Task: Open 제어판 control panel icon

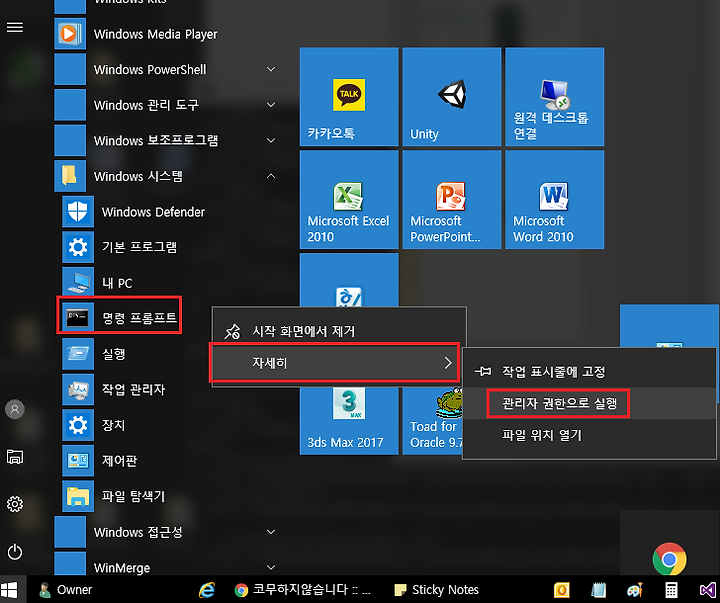Action: pyautogui.click(x=78, y=461)
